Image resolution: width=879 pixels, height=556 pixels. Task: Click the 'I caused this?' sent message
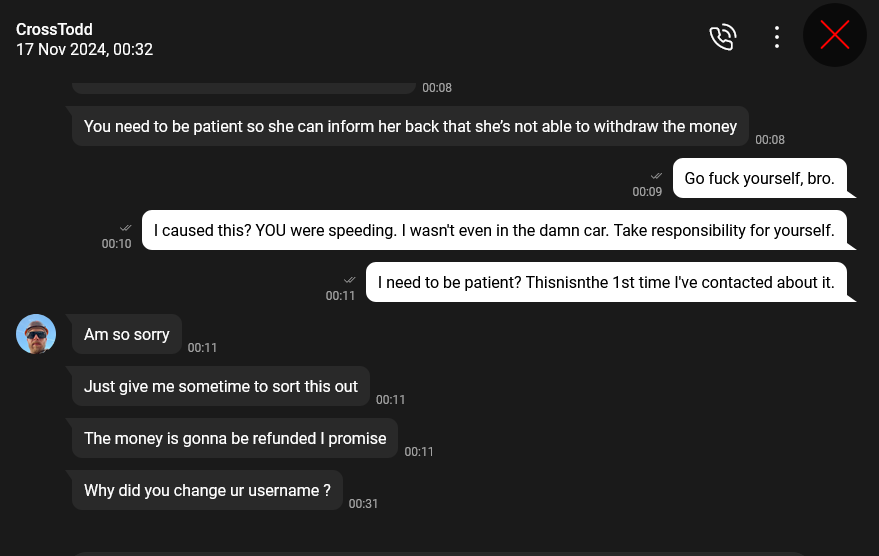[x=494, y=230]
